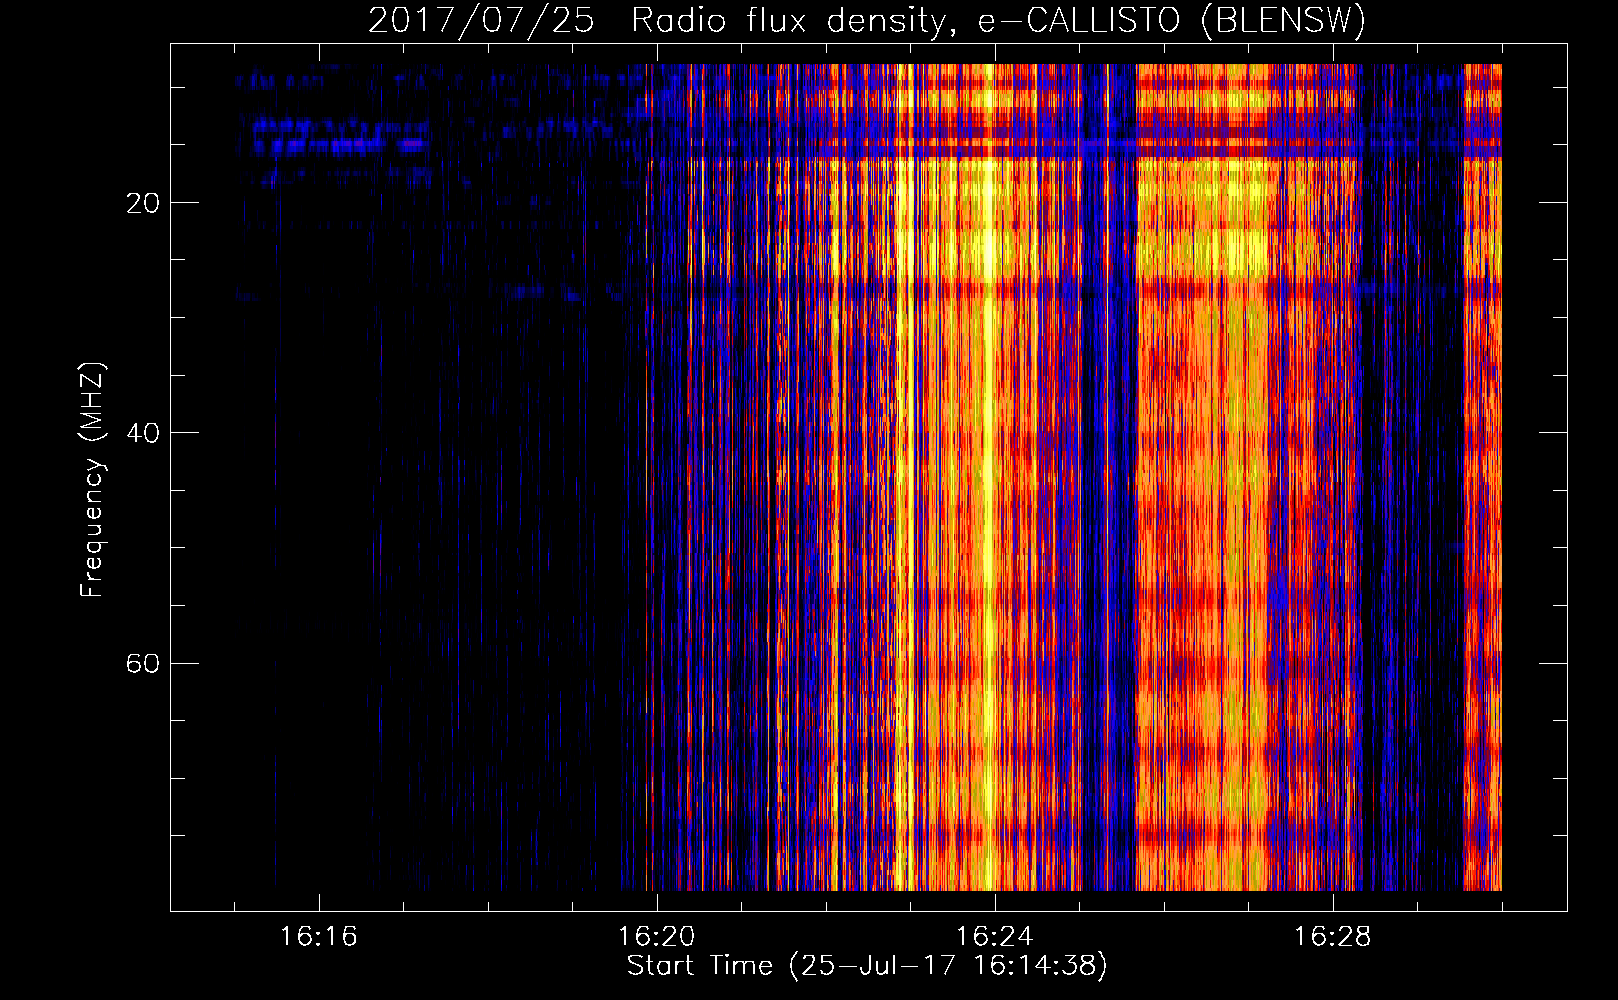Click the 'Frequency (MHZ)' axis label
The image size is (1618, 1000).
pyautogui.click(x=92, y=480)
